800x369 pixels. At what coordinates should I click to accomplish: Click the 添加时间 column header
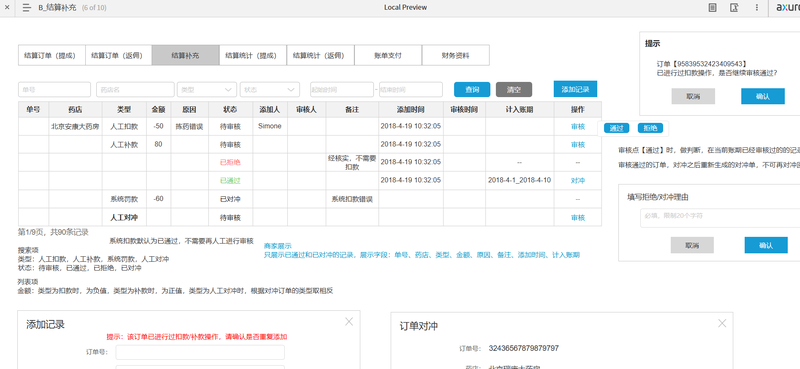click(x=411, y=110)
